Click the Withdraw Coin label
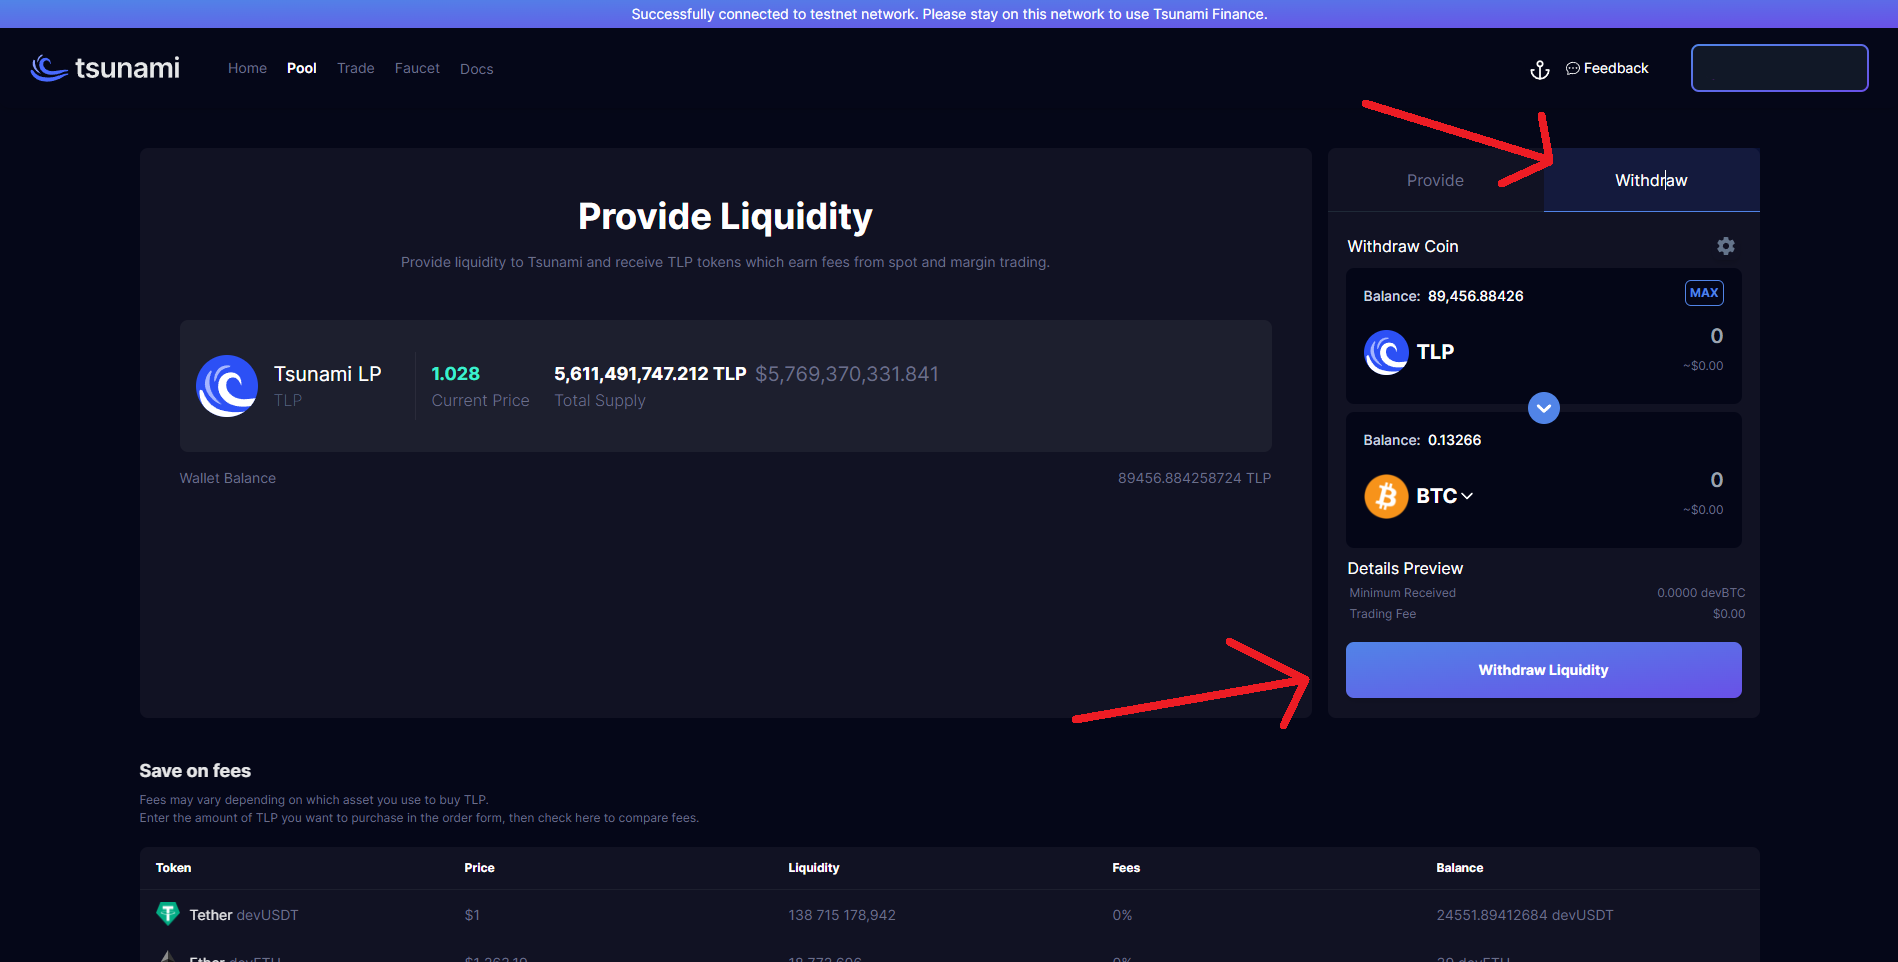 click(1403, 246)
